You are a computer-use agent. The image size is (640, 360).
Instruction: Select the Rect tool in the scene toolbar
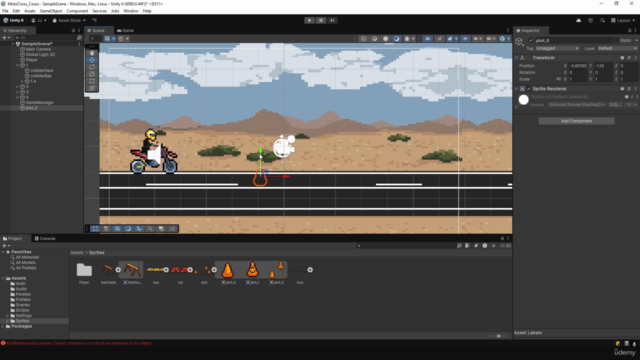coord(92,81)
